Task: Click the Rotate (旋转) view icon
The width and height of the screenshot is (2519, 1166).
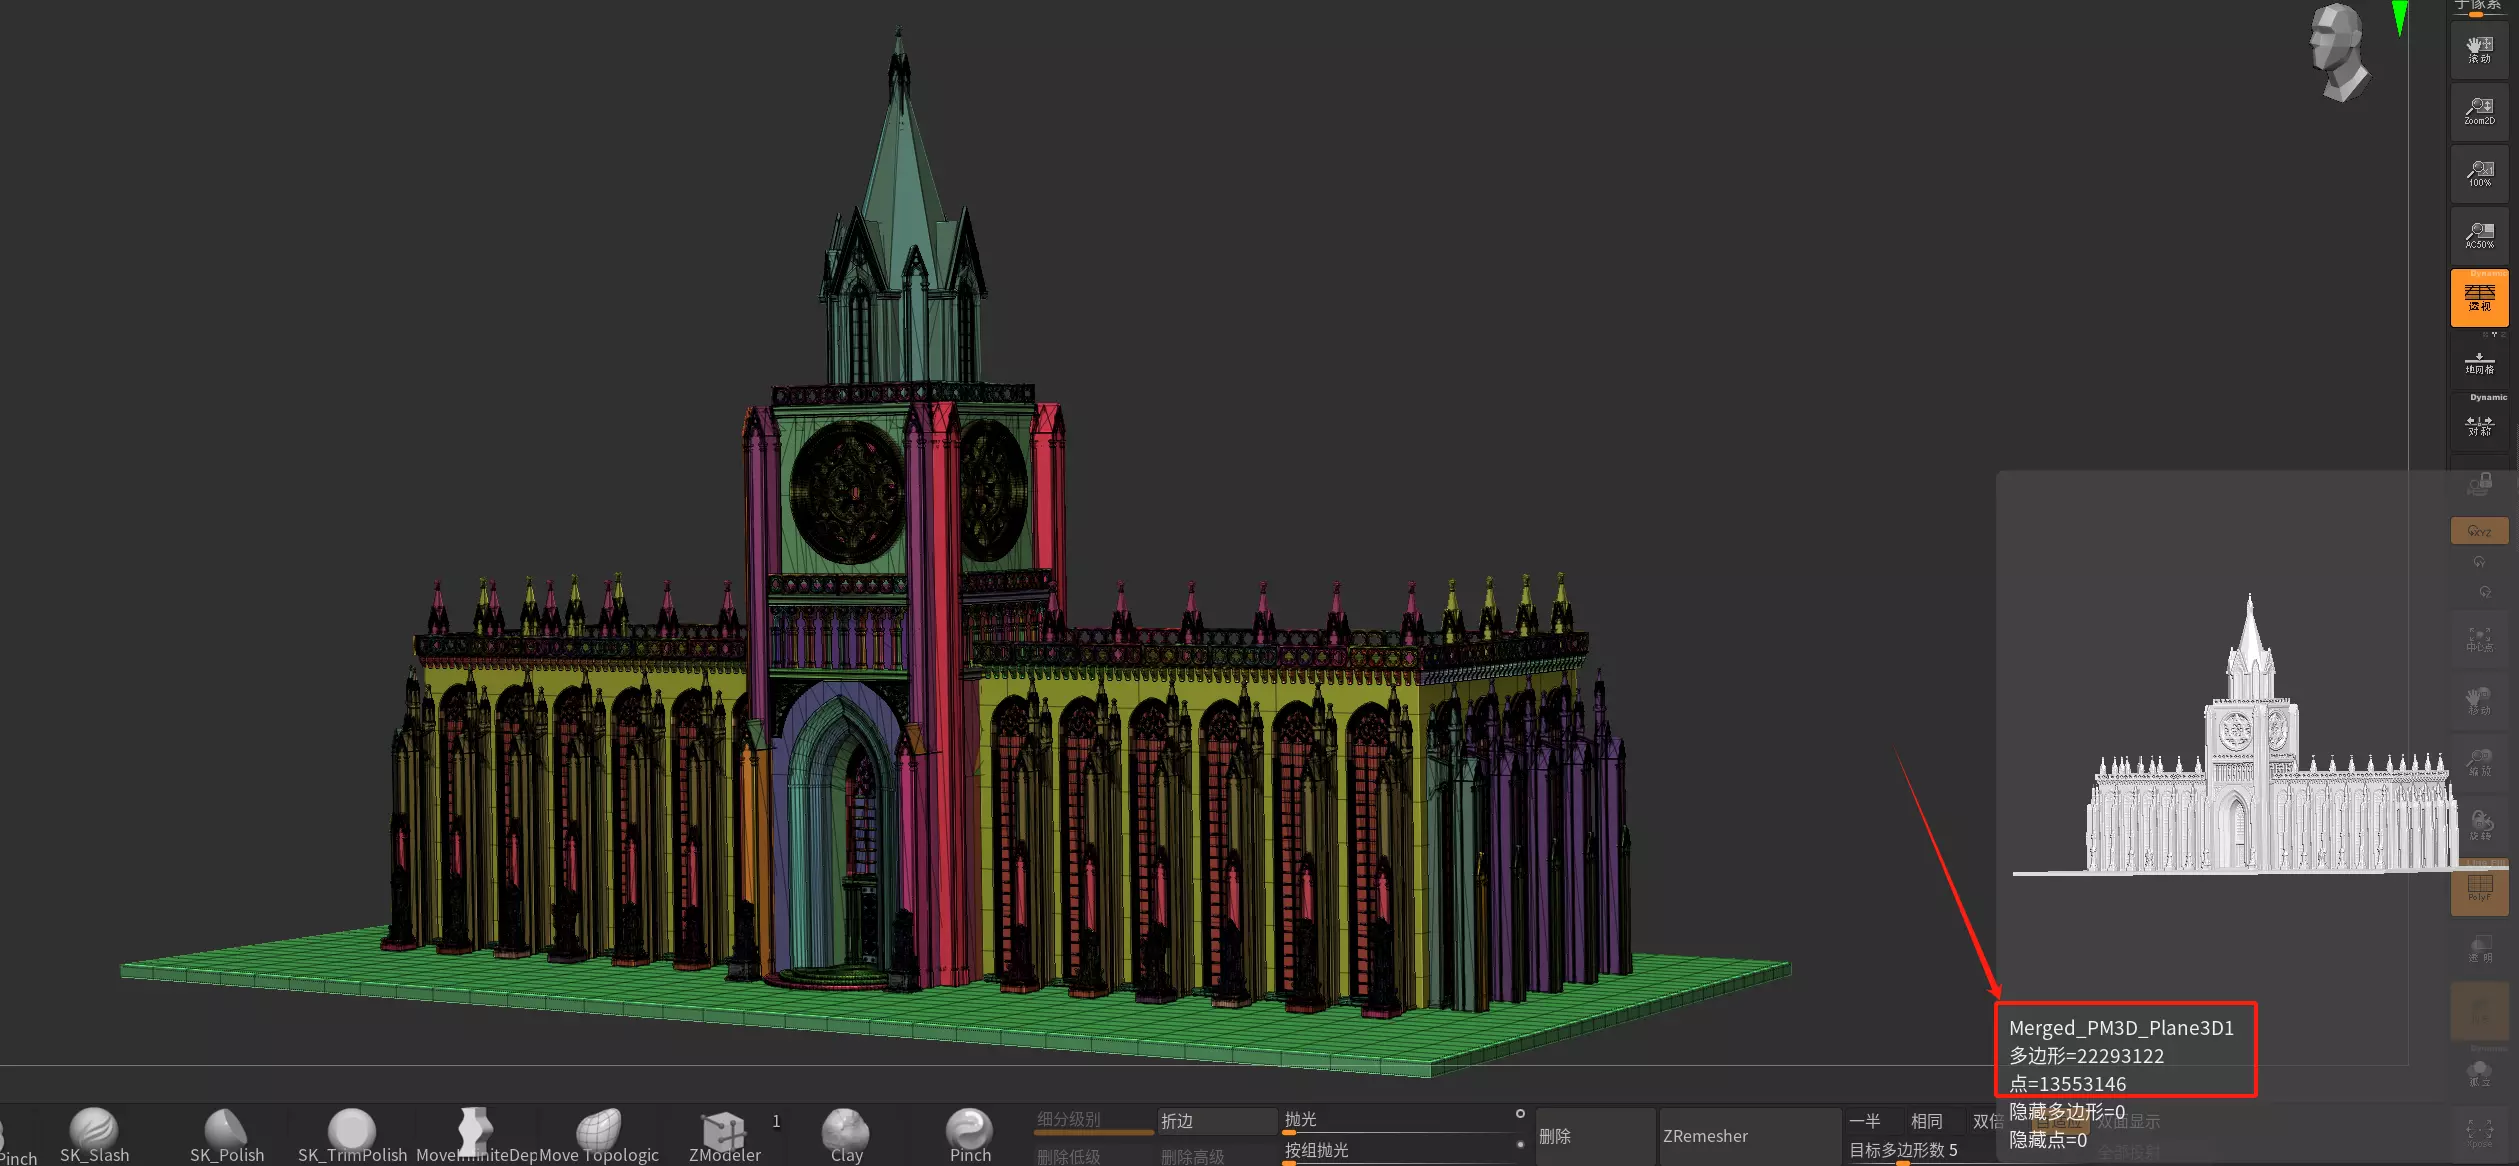Action: [x=2479, y=825]
